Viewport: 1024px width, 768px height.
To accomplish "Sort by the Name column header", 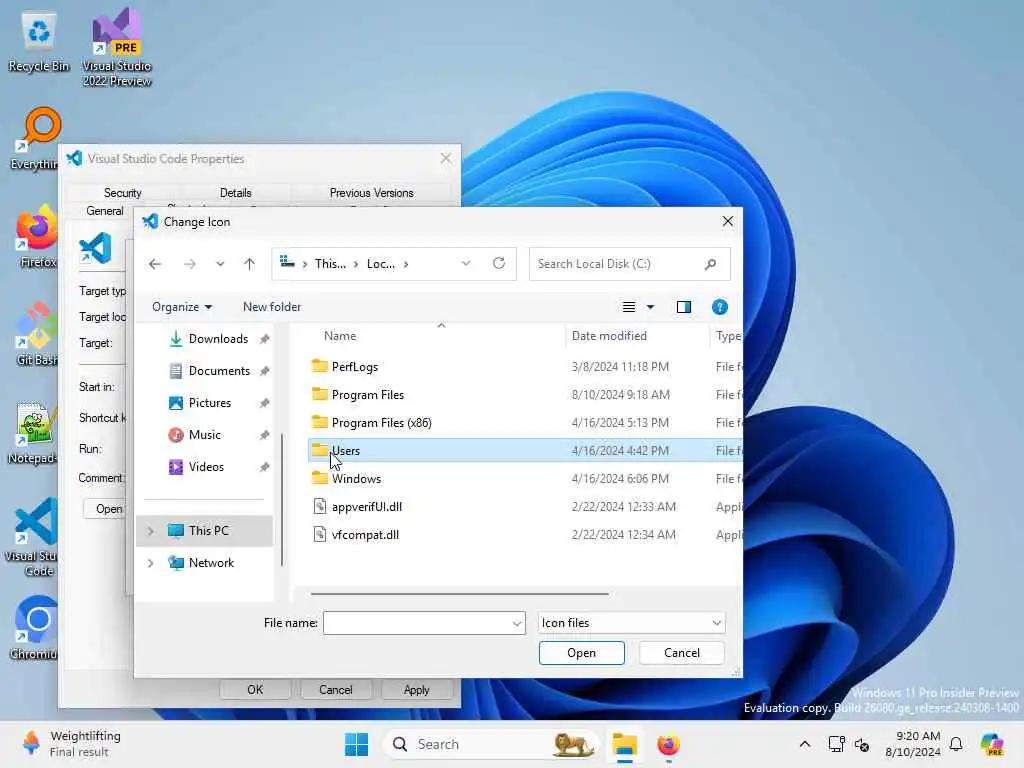I will [340, 336].
